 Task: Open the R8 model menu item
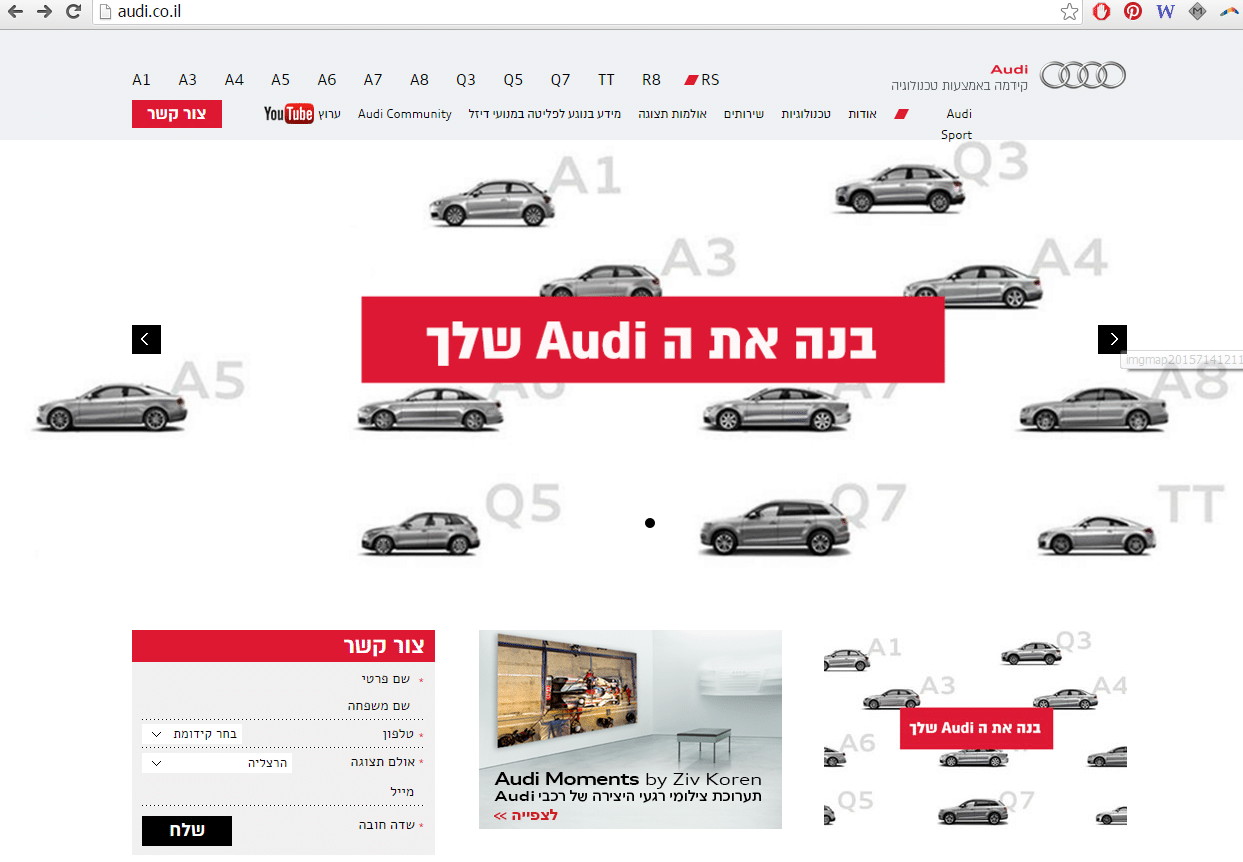pos(651,80)
